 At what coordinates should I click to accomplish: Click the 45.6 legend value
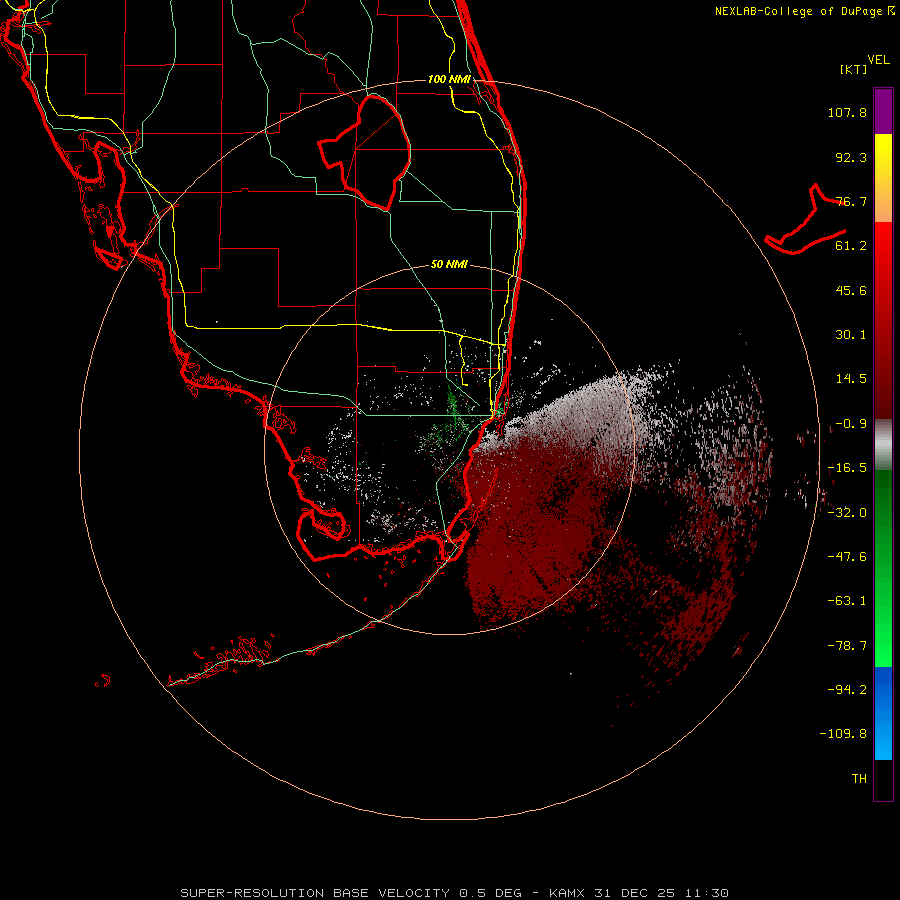tap(851, 290)
